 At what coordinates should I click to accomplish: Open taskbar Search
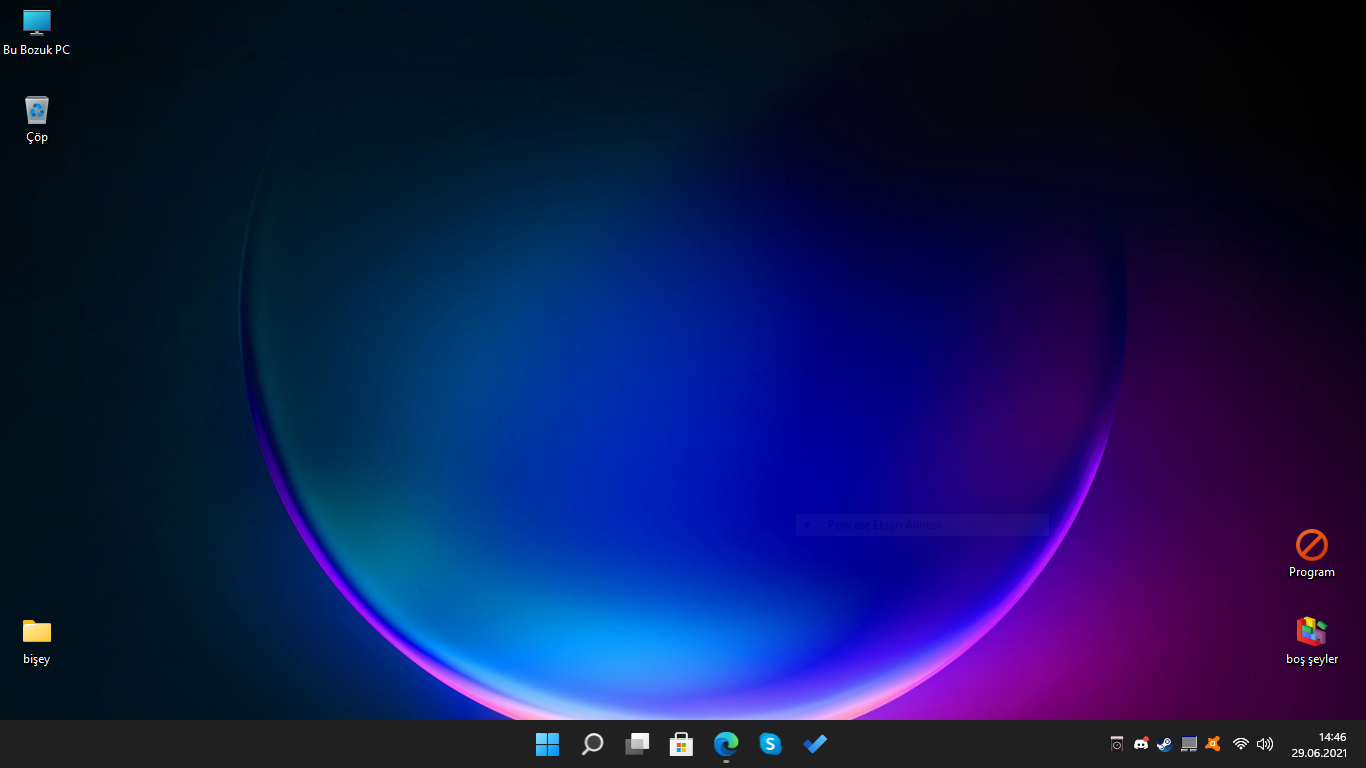coord(592,744)
